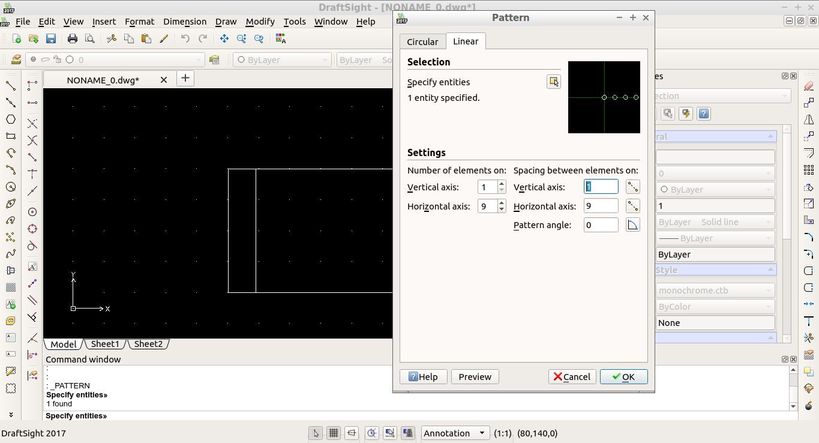Click the Pattern angle input field

click(601, 225)
